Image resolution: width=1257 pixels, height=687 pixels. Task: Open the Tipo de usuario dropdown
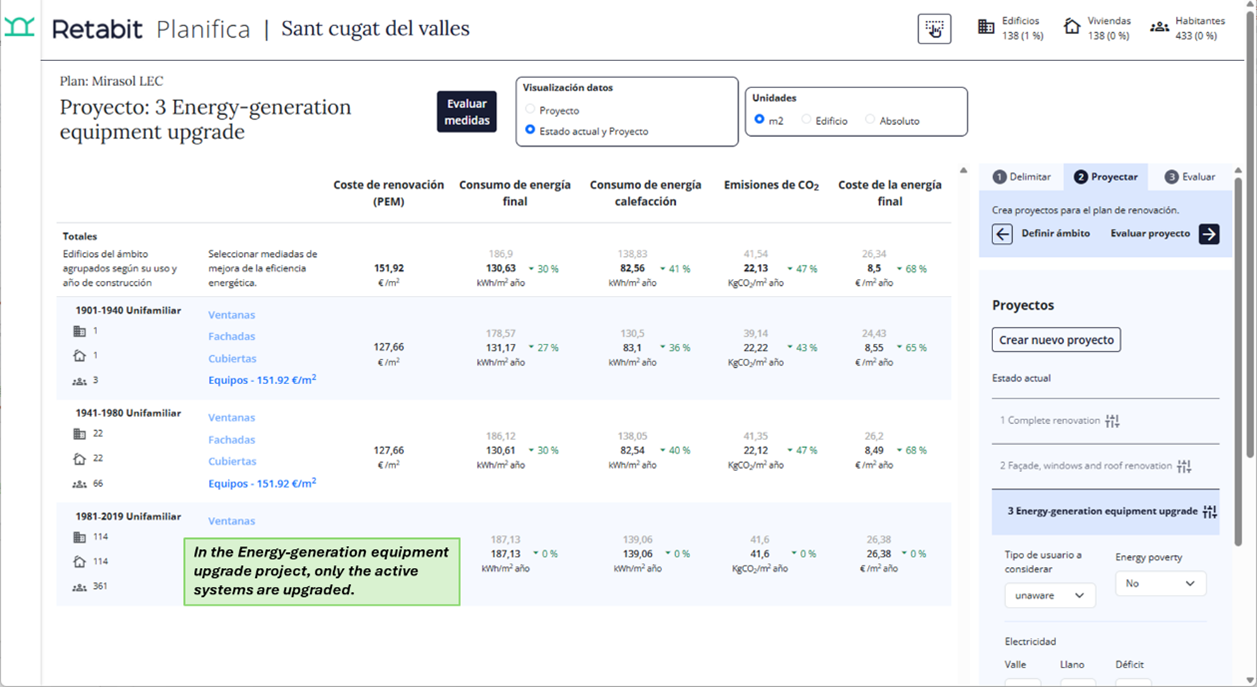[x=1050, y=595]
